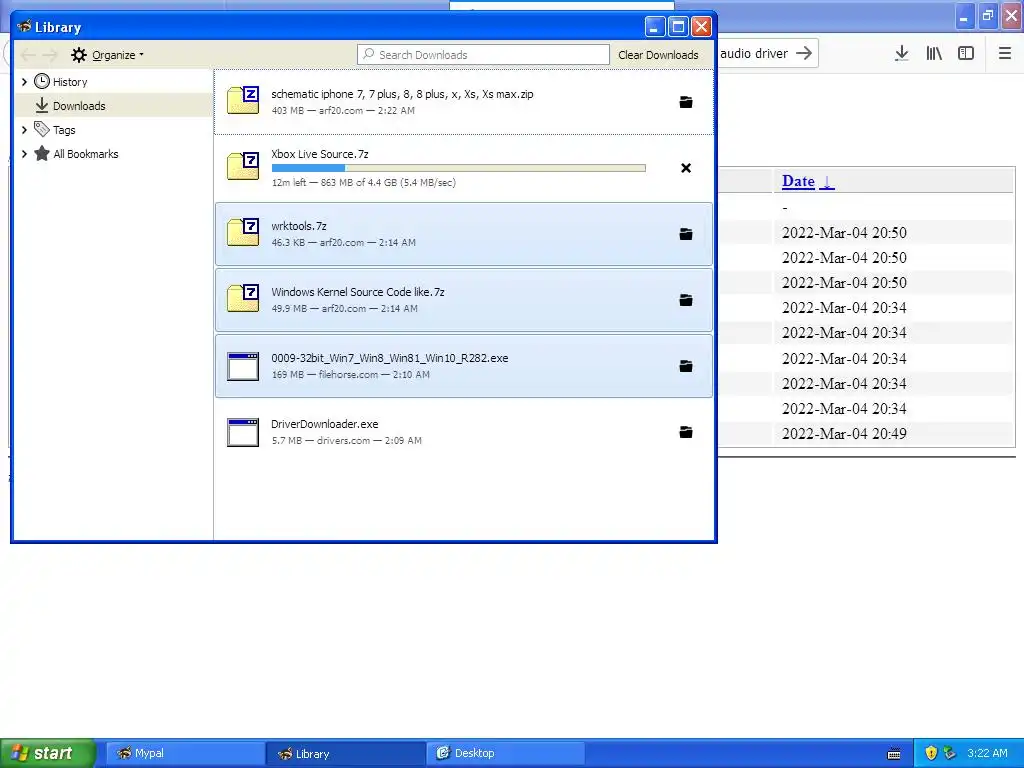Cancel the Xbox Live Source.7z download
The height and width of the screenshot is (768, 1024).
pos(686,168)
